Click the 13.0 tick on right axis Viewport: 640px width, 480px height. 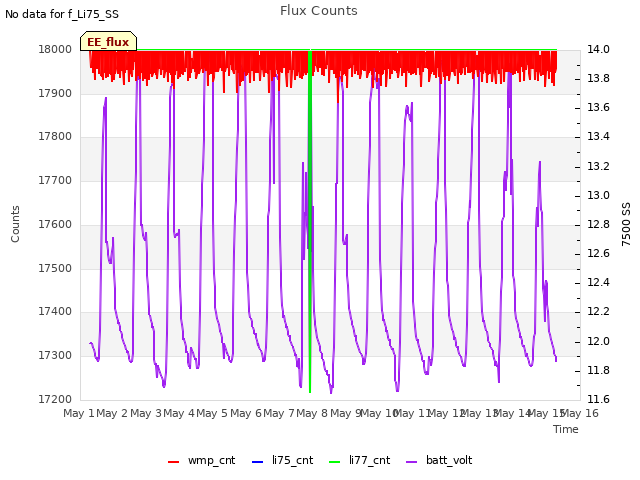pos(598,196)
